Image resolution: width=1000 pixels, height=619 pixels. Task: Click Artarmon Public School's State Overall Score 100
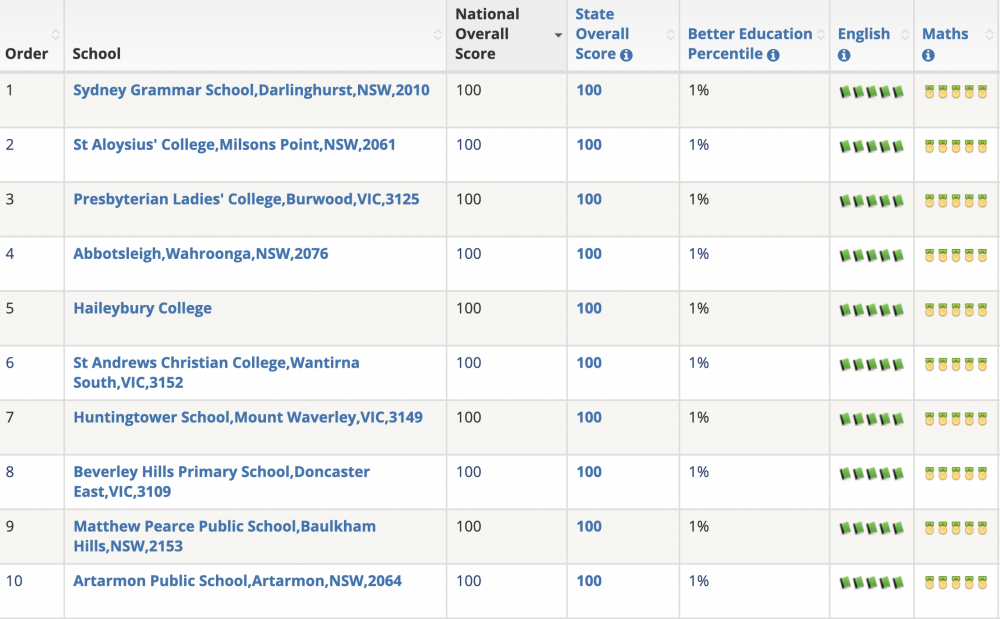[589, 581]
